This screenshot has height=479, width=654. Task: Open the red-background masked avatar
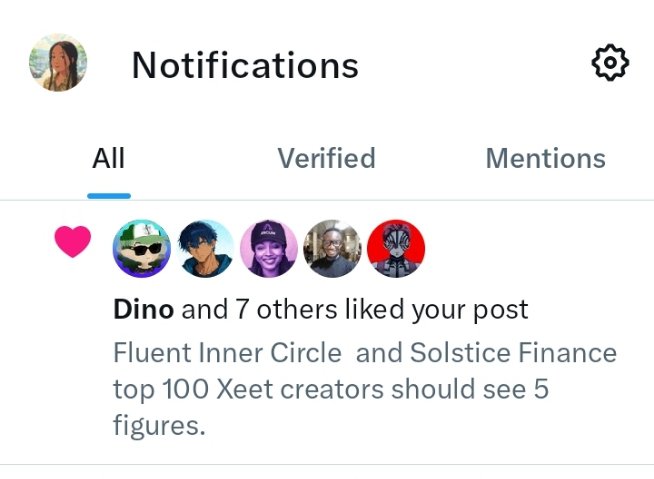pos(396,249)
